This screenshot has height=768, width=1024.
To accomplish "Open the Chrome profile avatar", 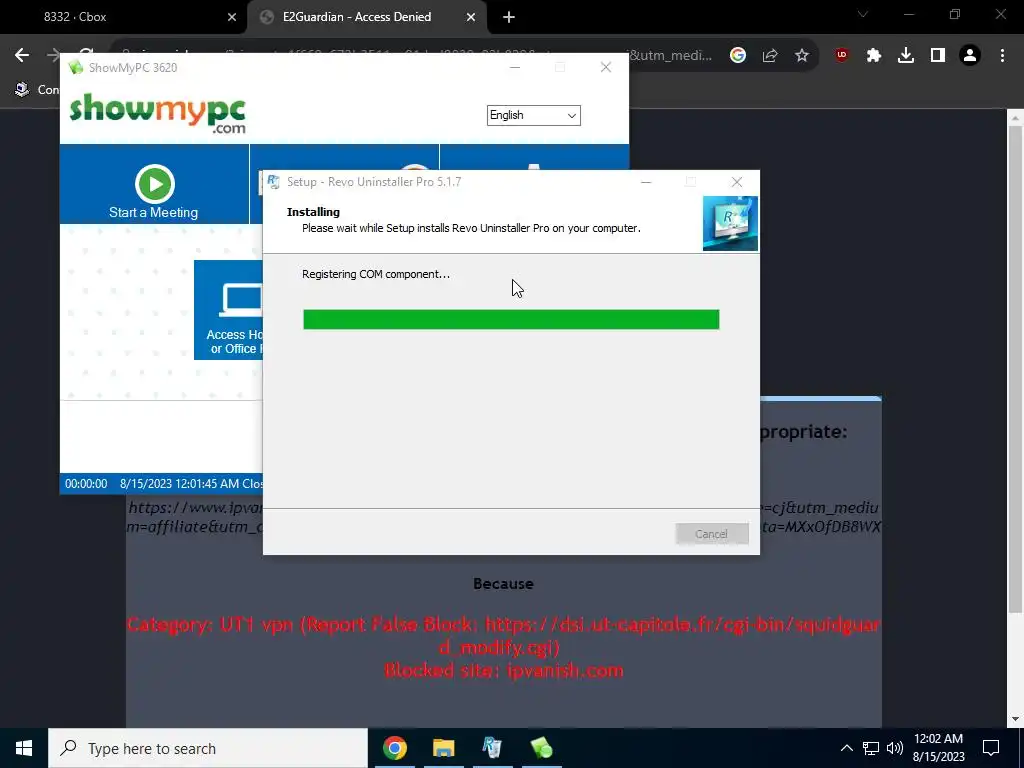I will [970, 56].
